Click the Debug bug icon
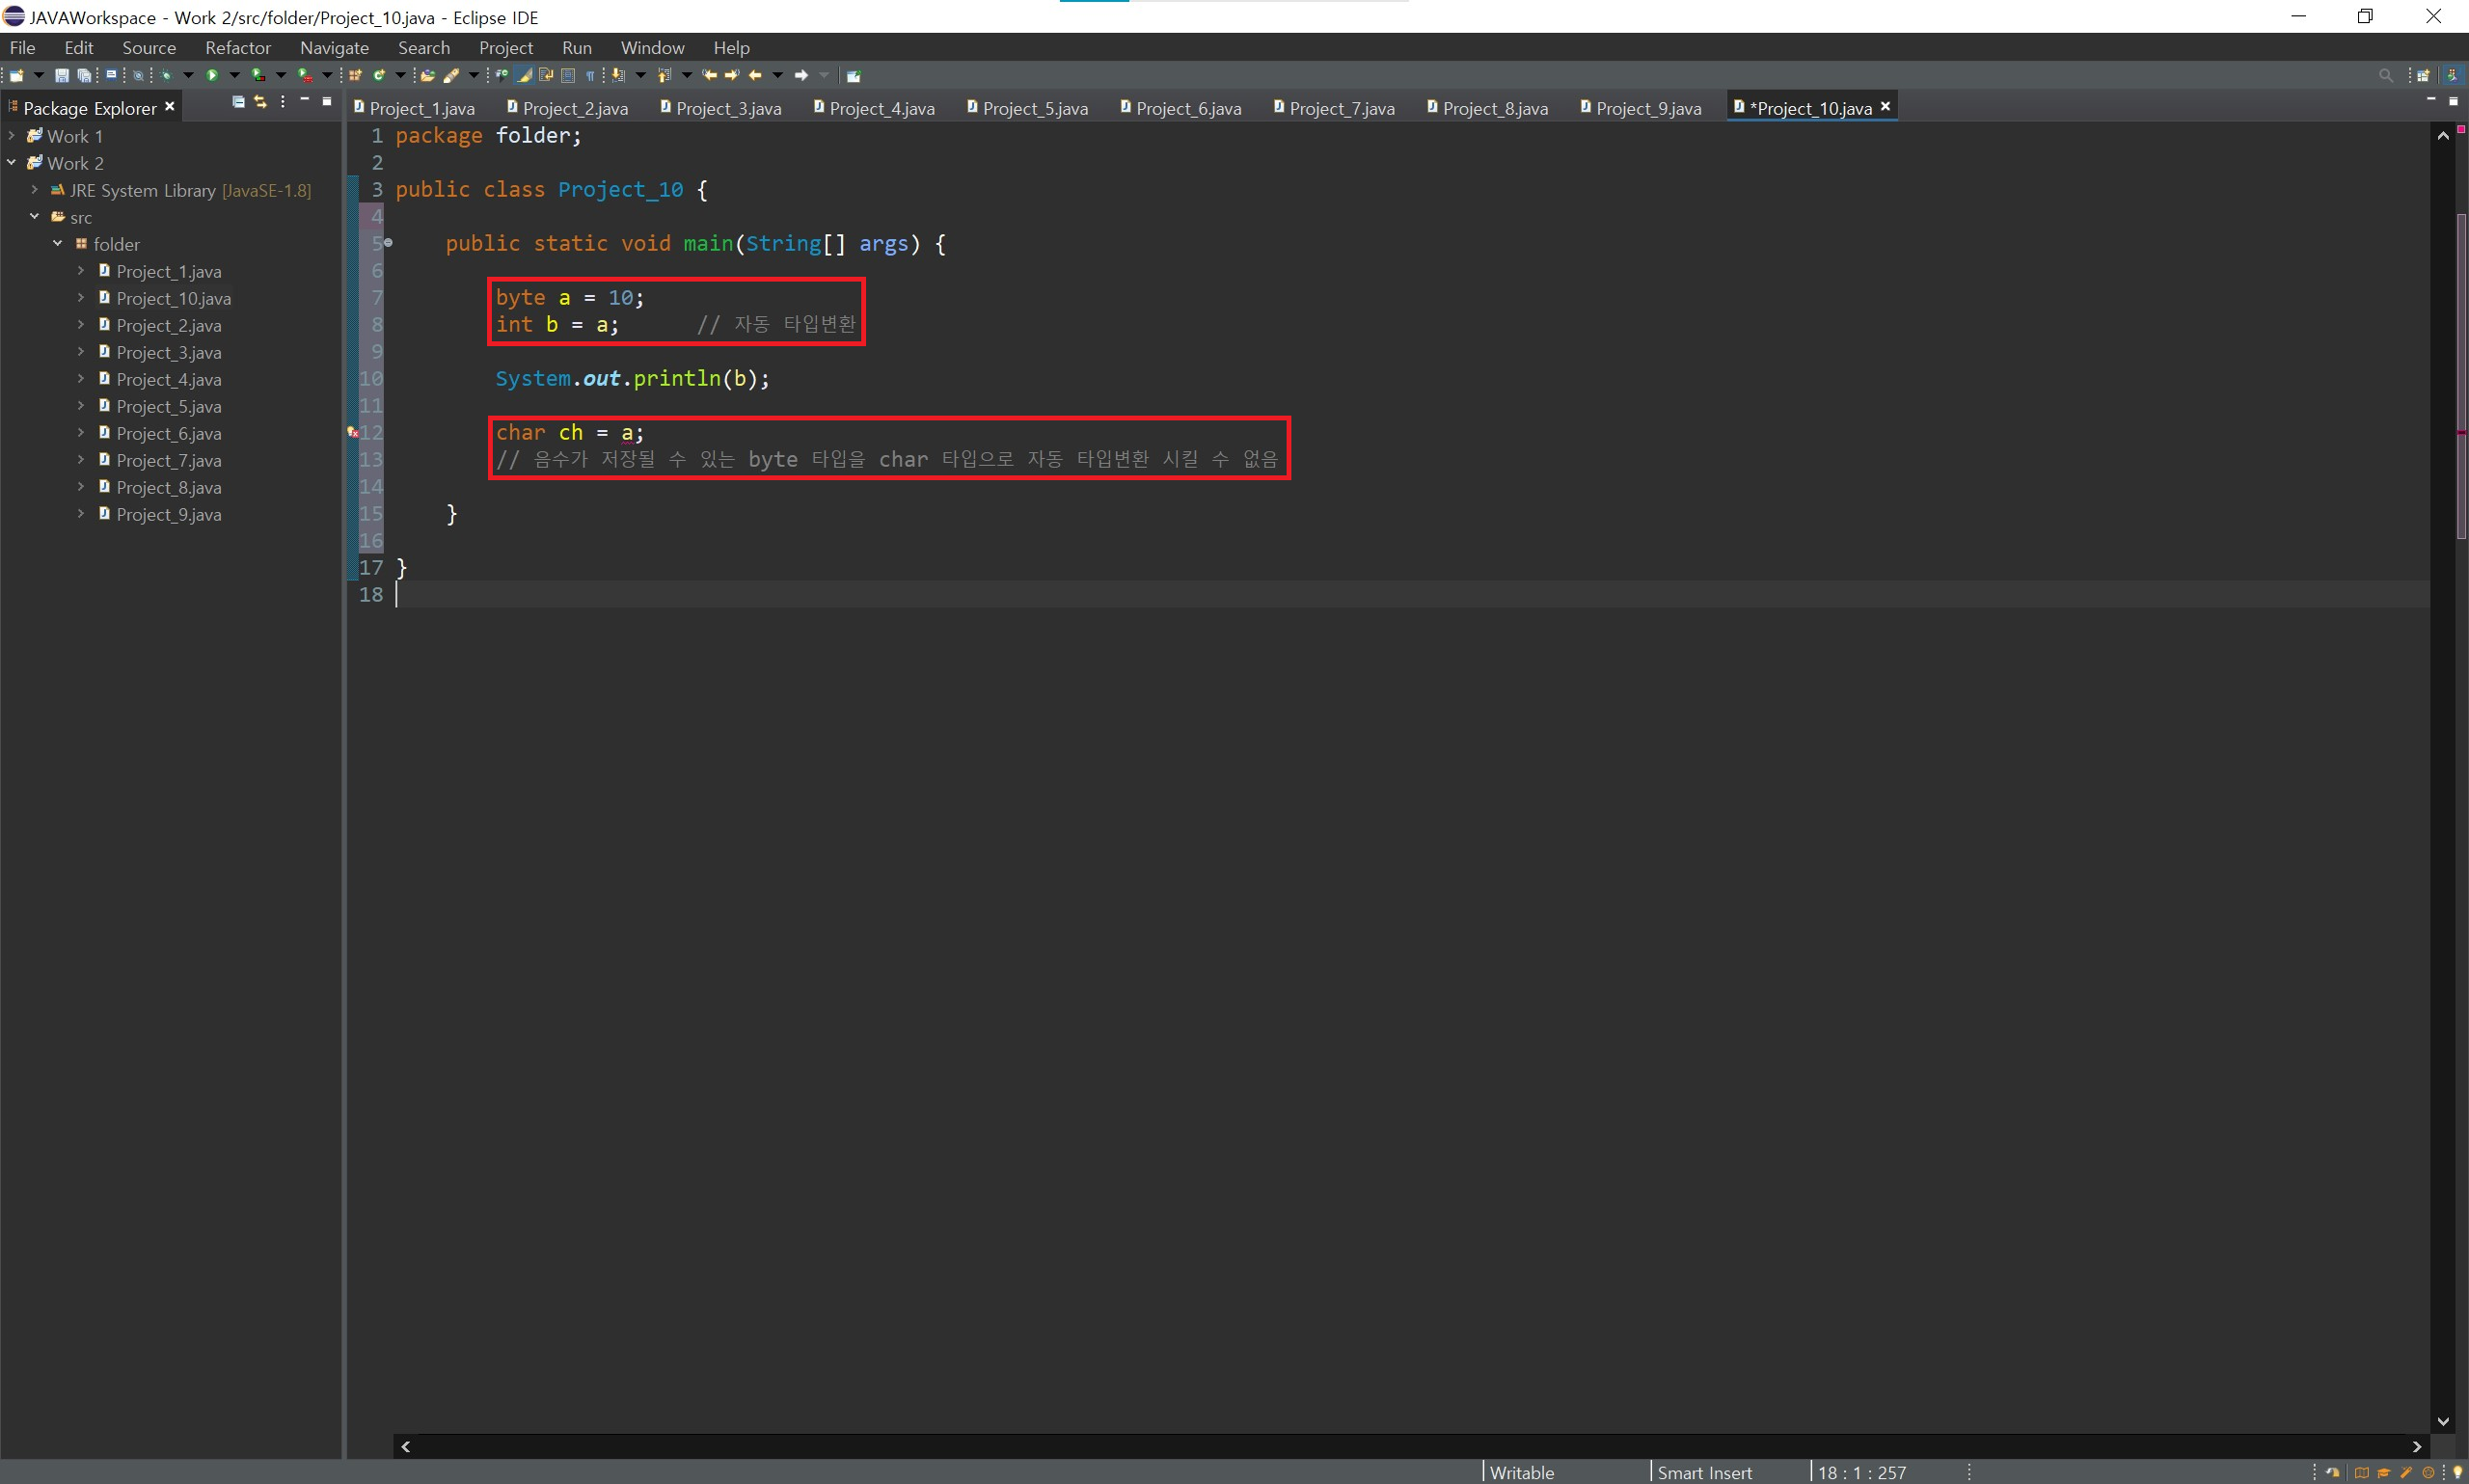Screen dimensions: 2469x1484 point(165,75)
